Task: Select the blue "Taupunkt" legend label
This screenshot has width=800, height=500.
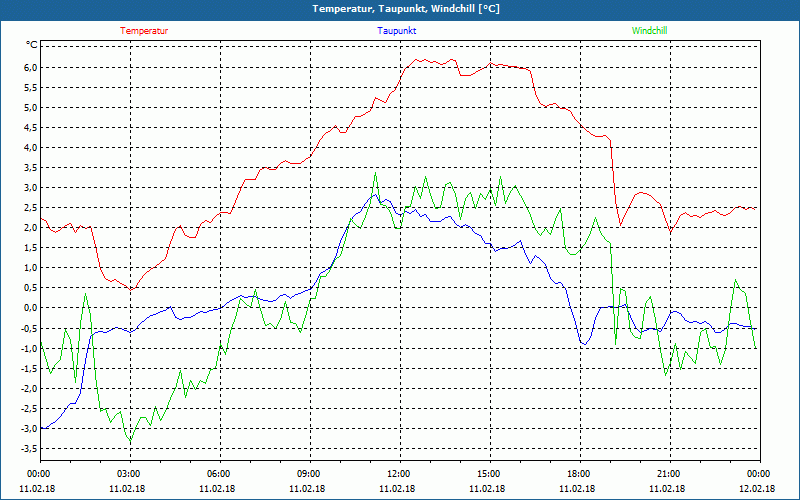Action: 396,31
